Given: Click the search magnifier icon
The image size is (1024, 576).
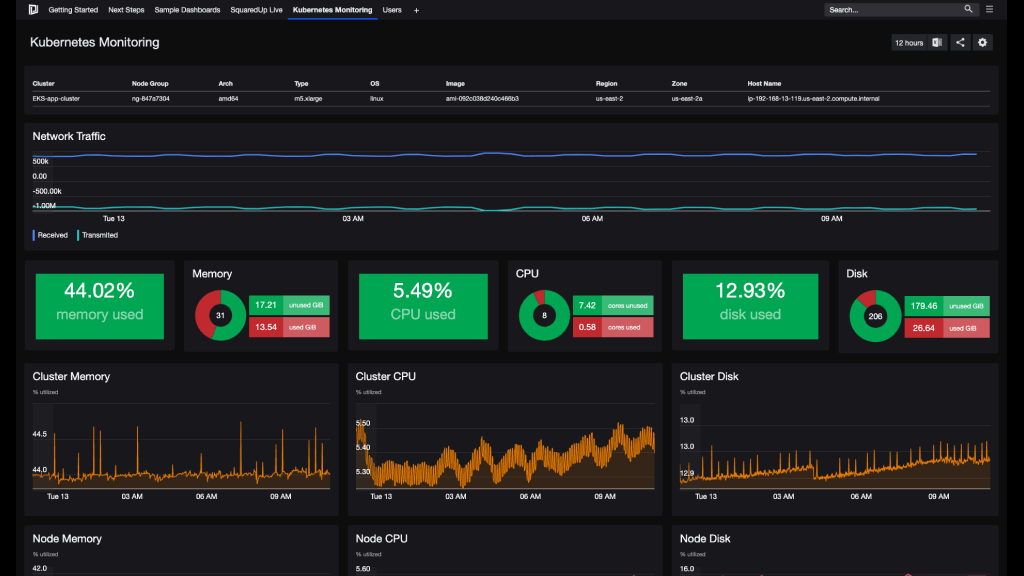Looking at the screenshot, I should (966, 8).
